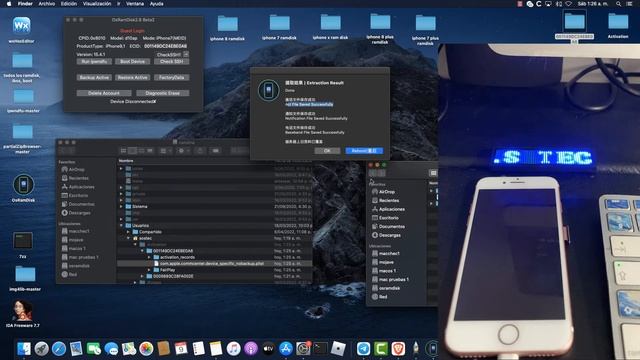The width and height of the screenshot is (640, 360).
Task: Open the OsRamDisk desktop app icon
Action: 23,184
